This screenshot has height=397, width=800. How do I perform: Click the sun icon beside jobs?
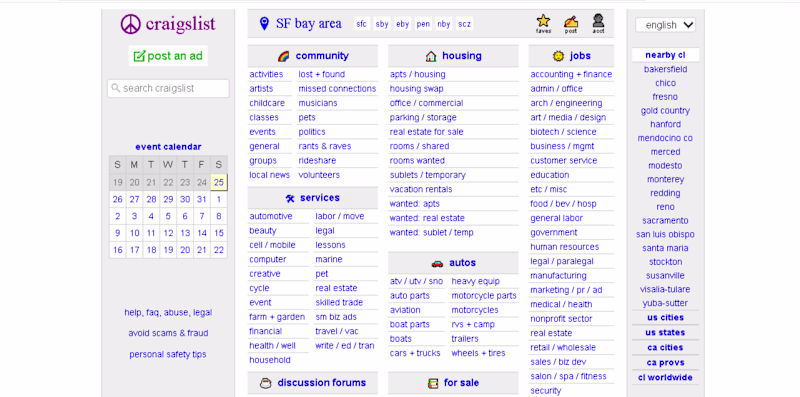558,56
